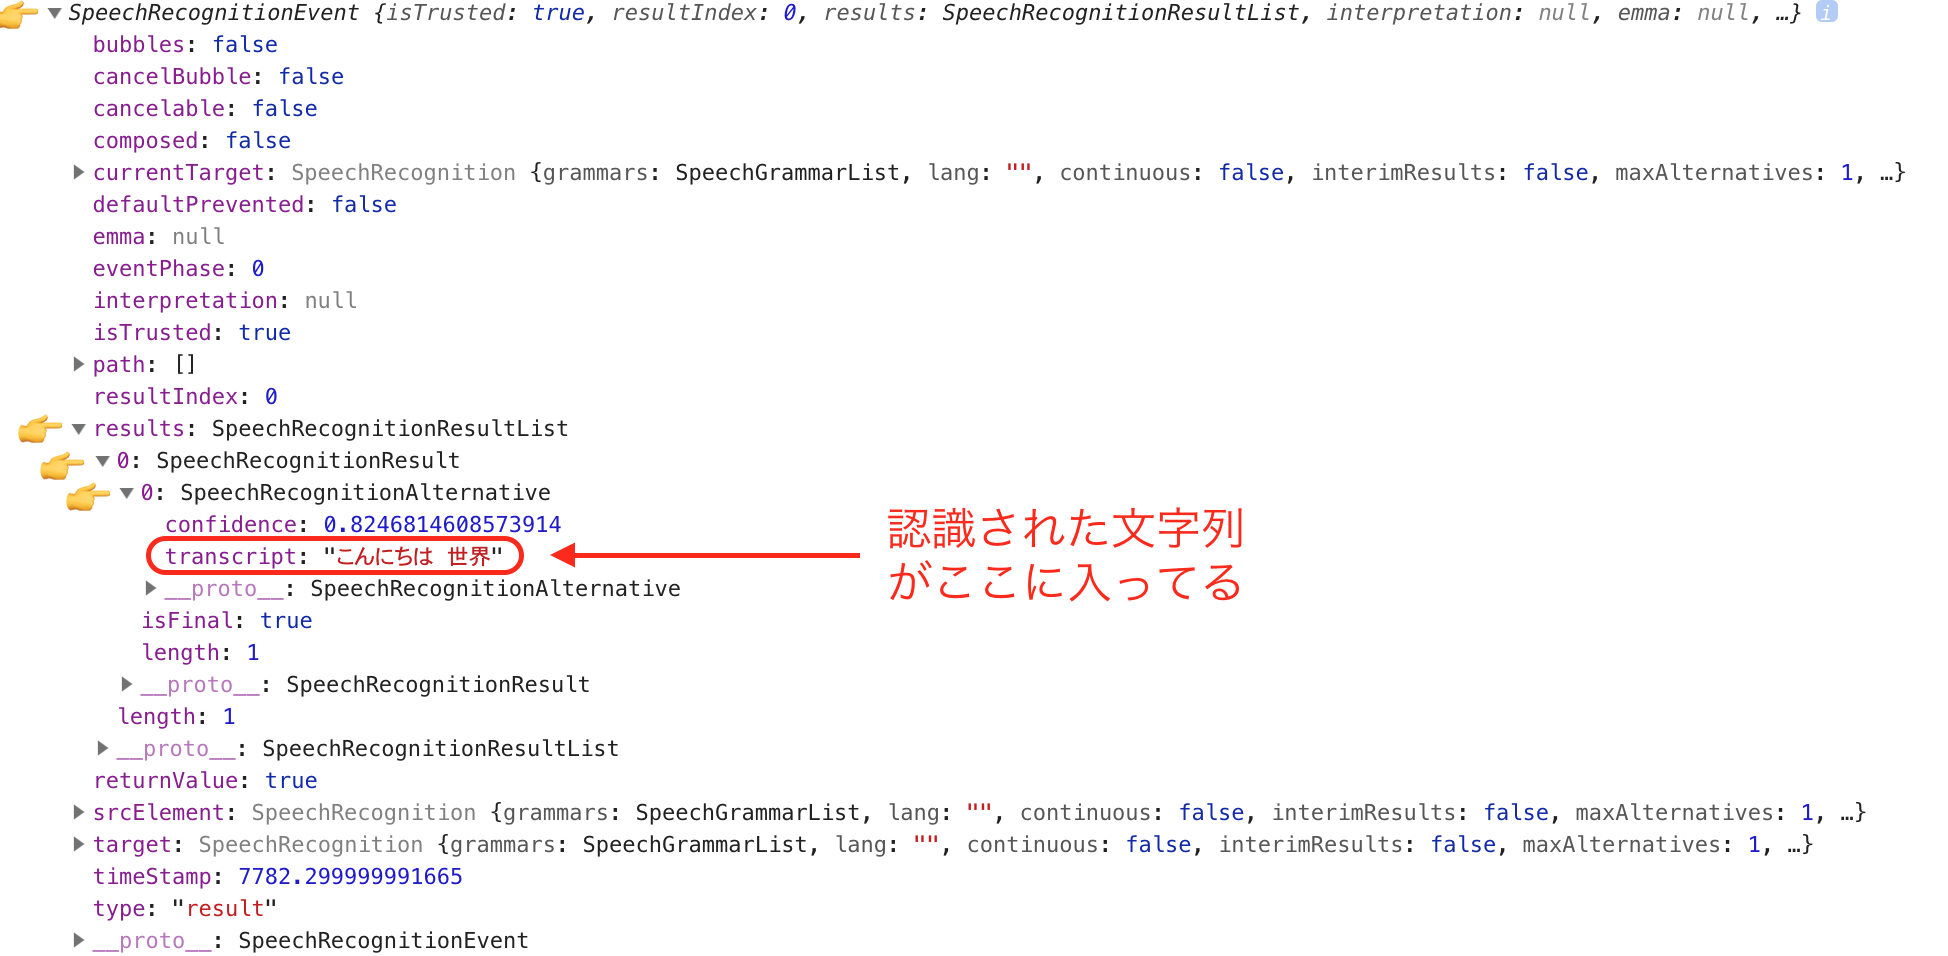
Task: Click the confidence value 0.8246814608573914
Action: tap(441, 524)
